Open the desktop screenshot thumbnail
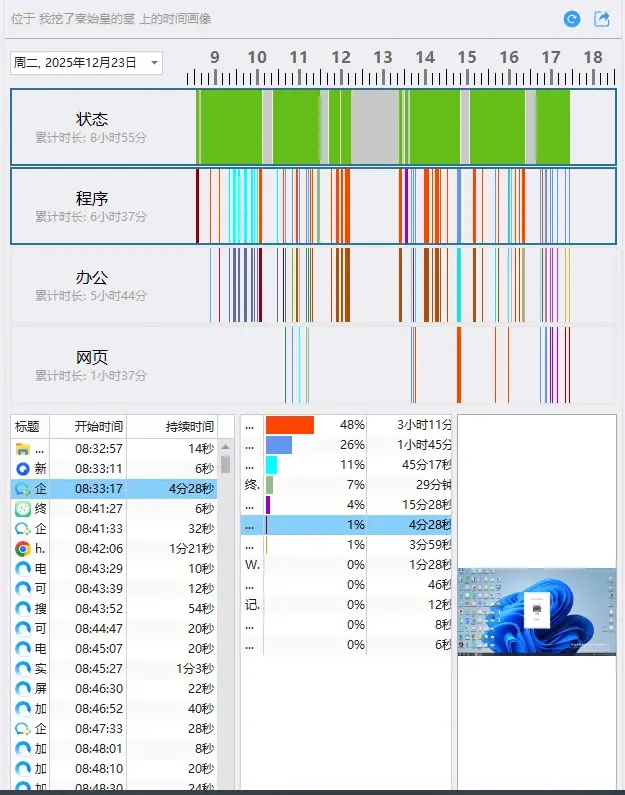The width and height of the screenshot is (625, 795). (x=537, y=611)
